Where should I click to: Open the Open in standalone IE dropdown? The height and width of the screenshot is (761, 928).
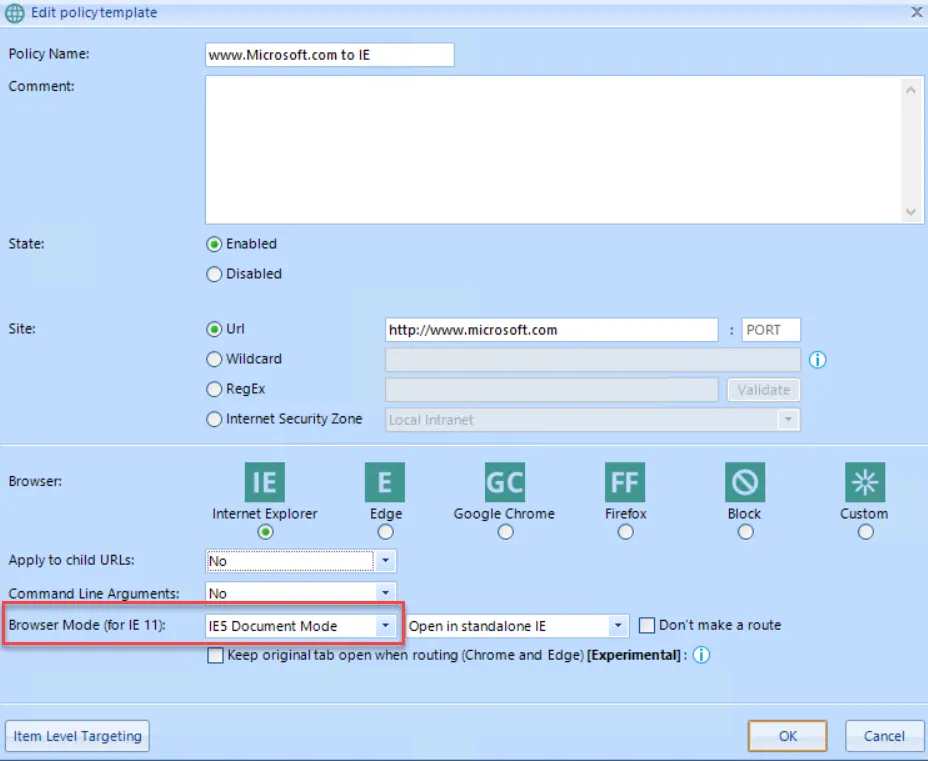click(618, 625)
